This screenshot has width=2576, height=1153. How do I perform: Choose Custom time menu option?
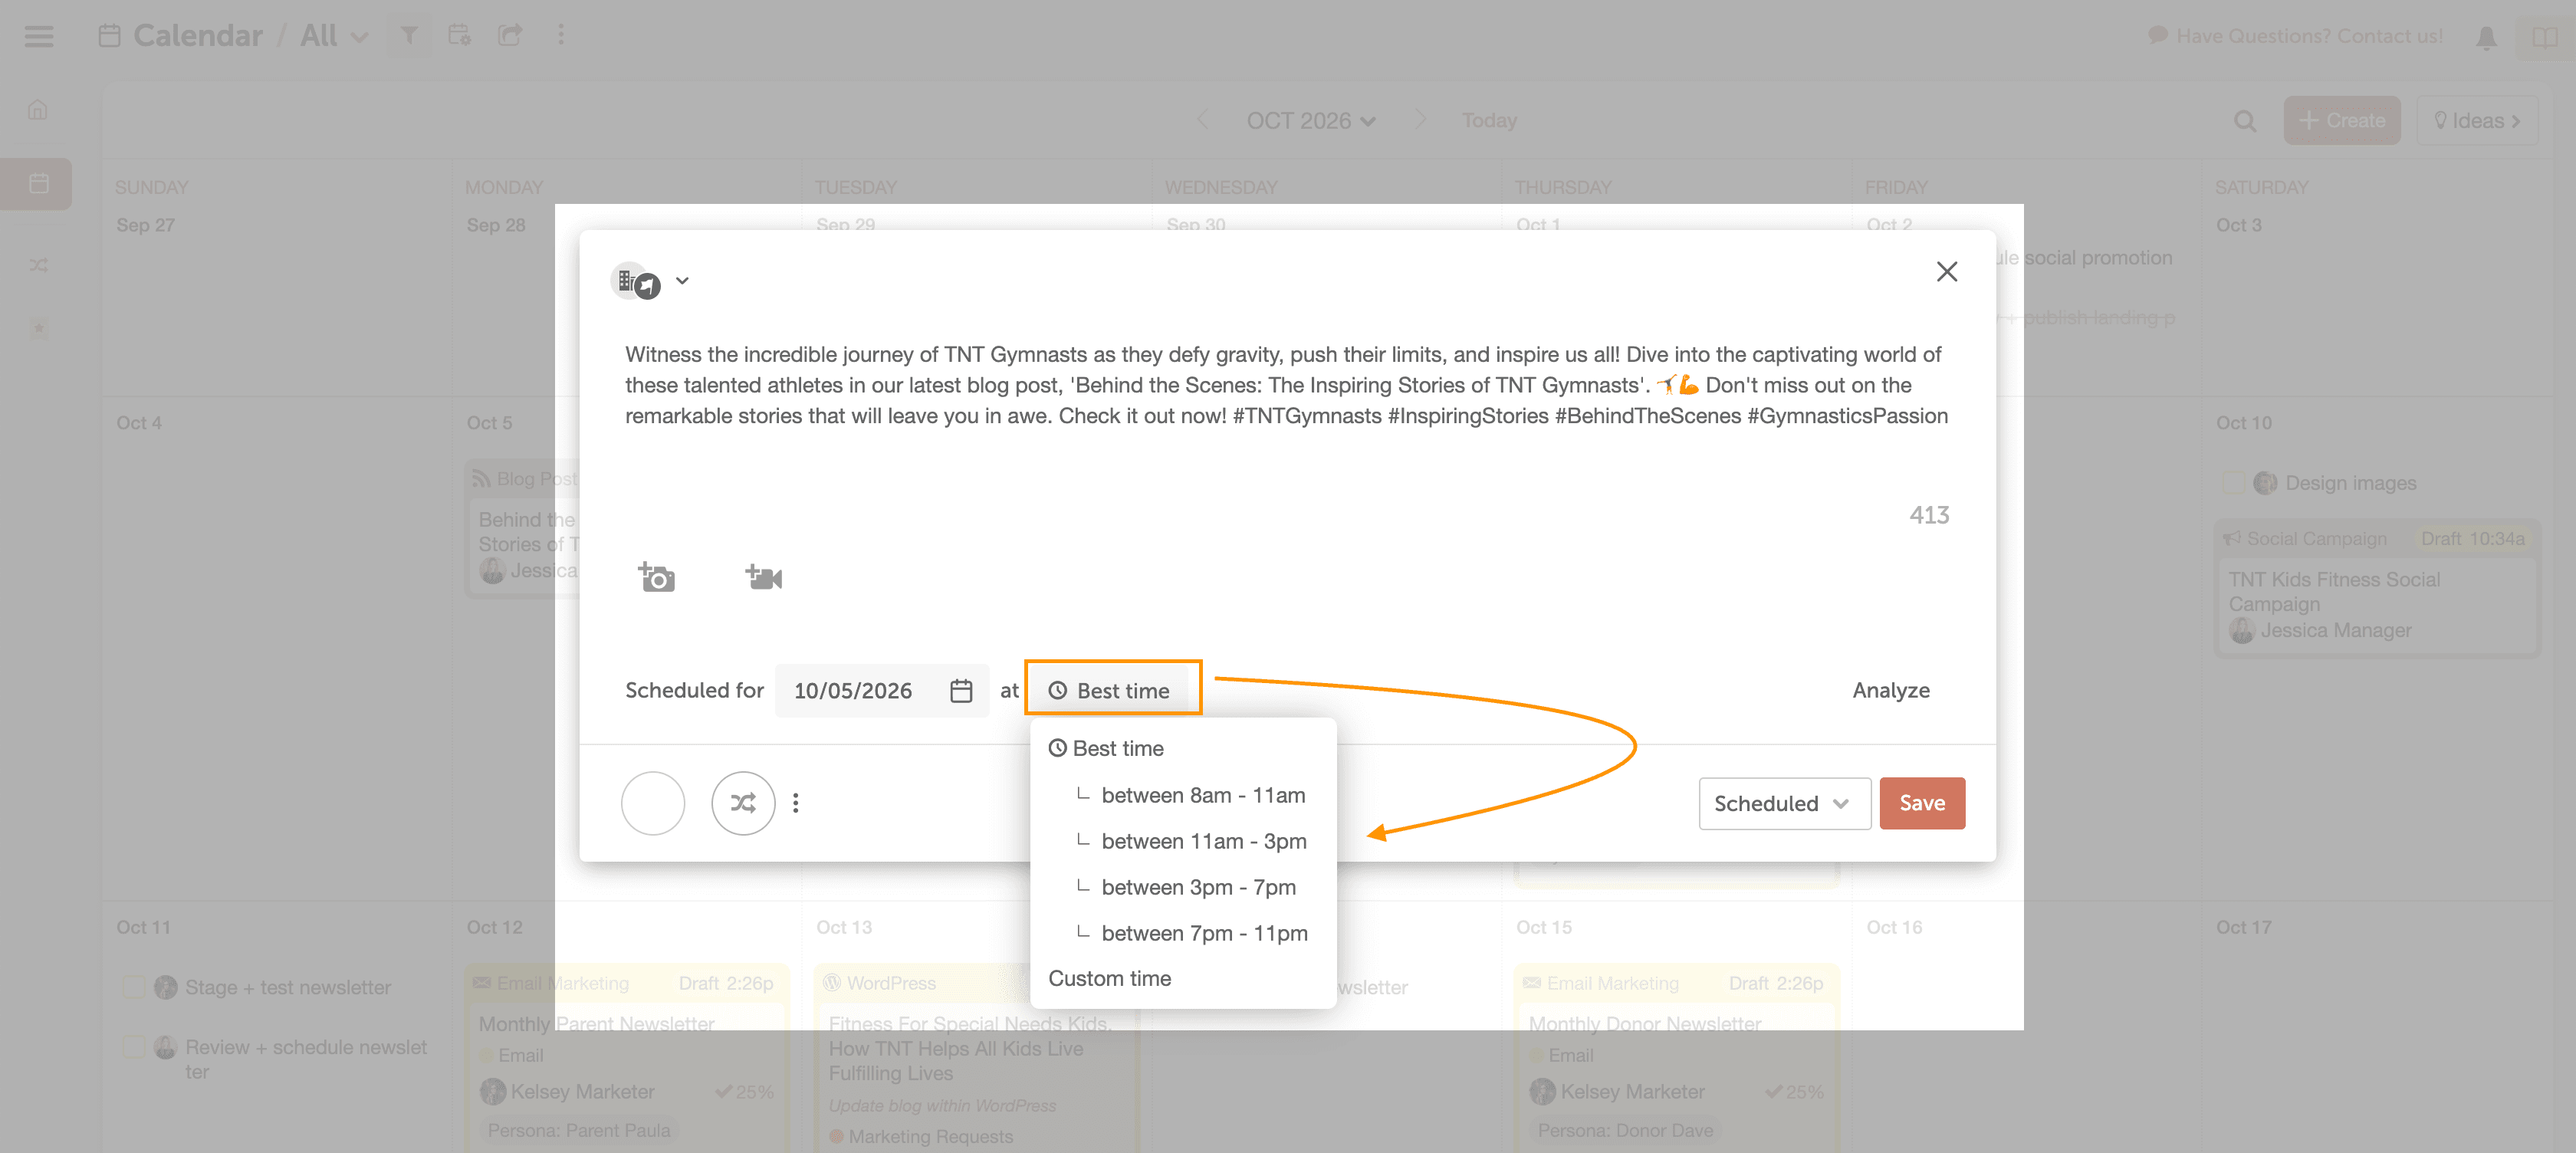[x=1109, y=978]
